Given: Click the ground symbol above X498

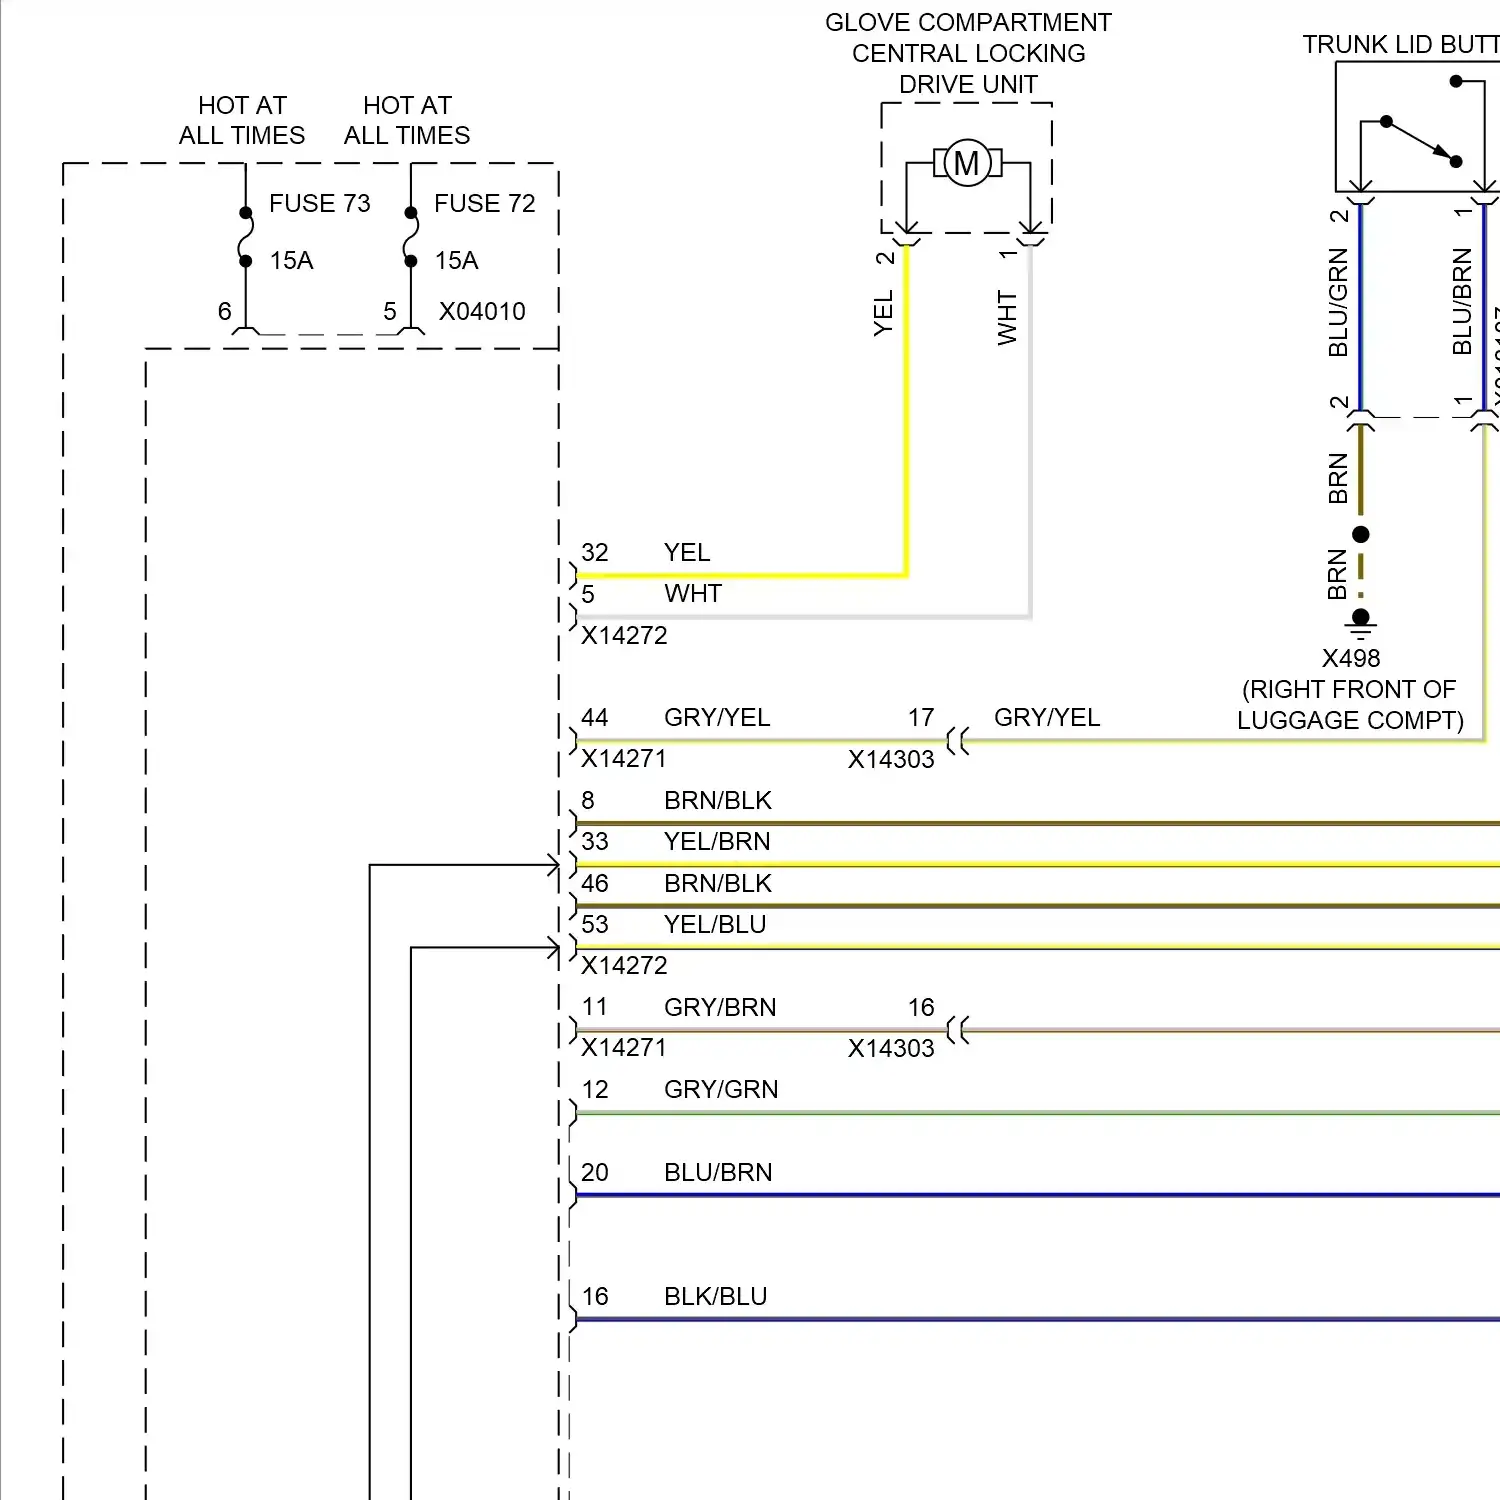Looking at the screenshot, I should [1361, 624].
